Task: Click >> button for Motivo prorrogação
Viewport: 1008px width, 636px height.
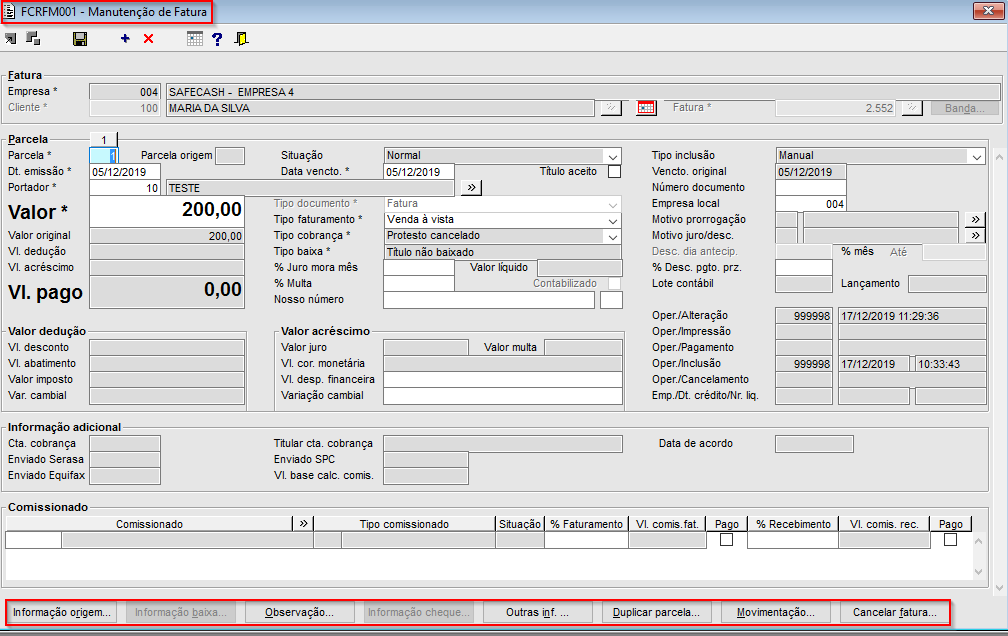Action: point(975,219)
